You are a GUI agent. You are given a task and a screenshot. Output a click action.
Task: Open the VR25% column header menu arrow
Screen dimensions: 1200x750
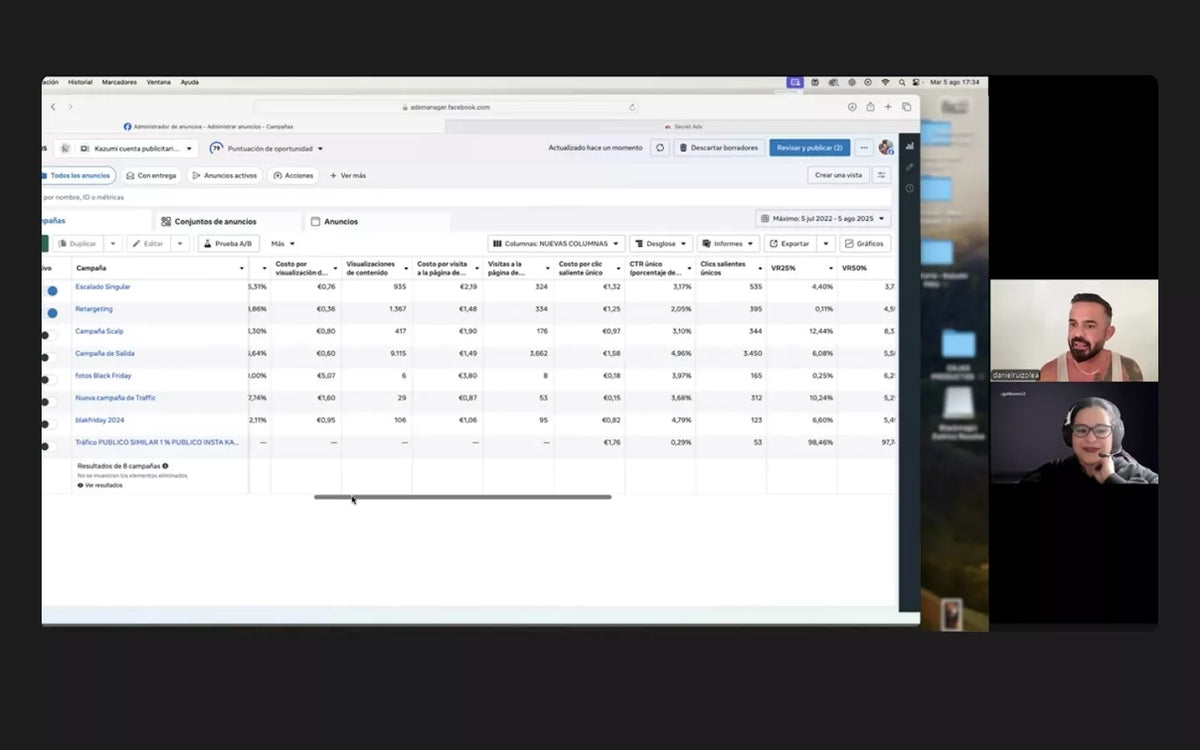[830, 268]
